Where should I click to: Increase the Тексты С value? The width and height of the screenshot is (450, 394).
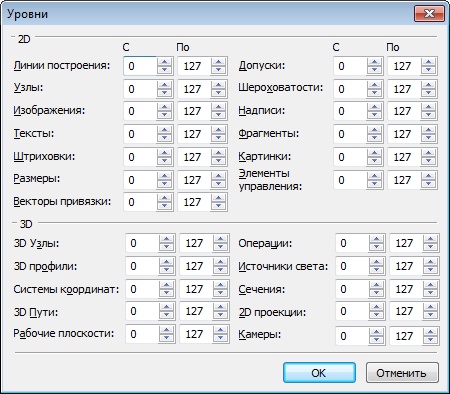click(164, 130)
